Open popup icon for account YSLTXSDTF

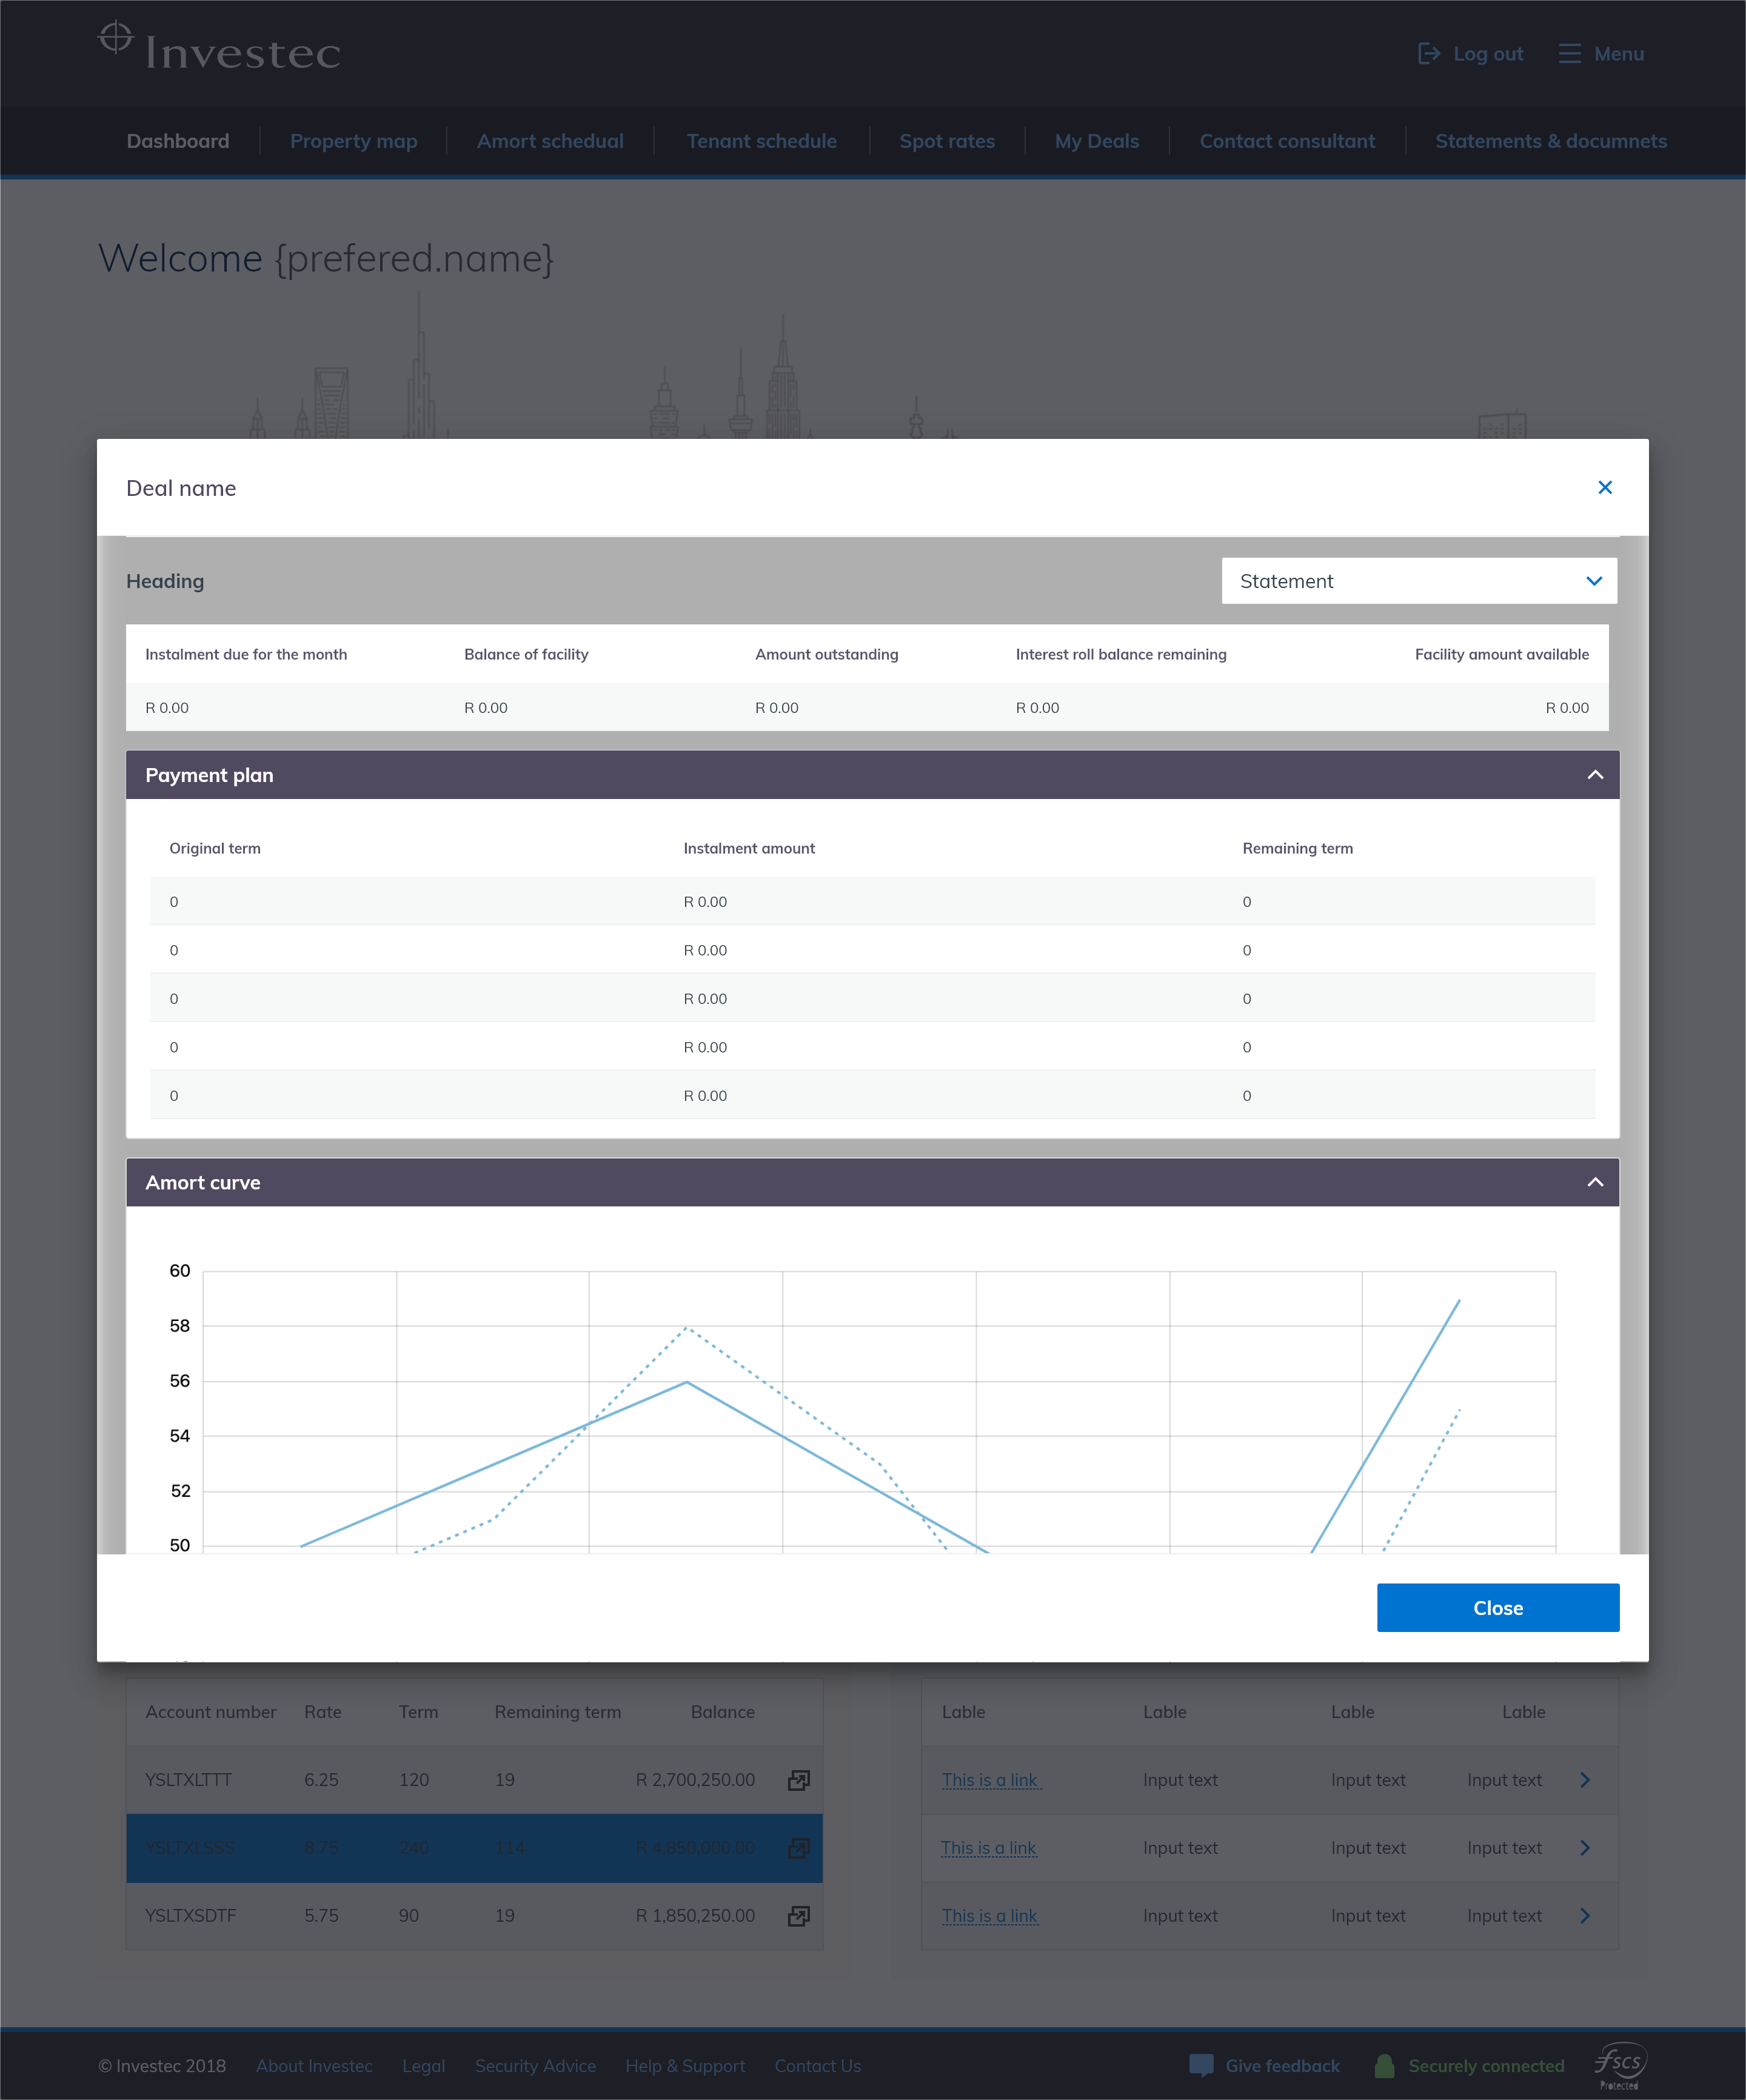point(798,1916)
